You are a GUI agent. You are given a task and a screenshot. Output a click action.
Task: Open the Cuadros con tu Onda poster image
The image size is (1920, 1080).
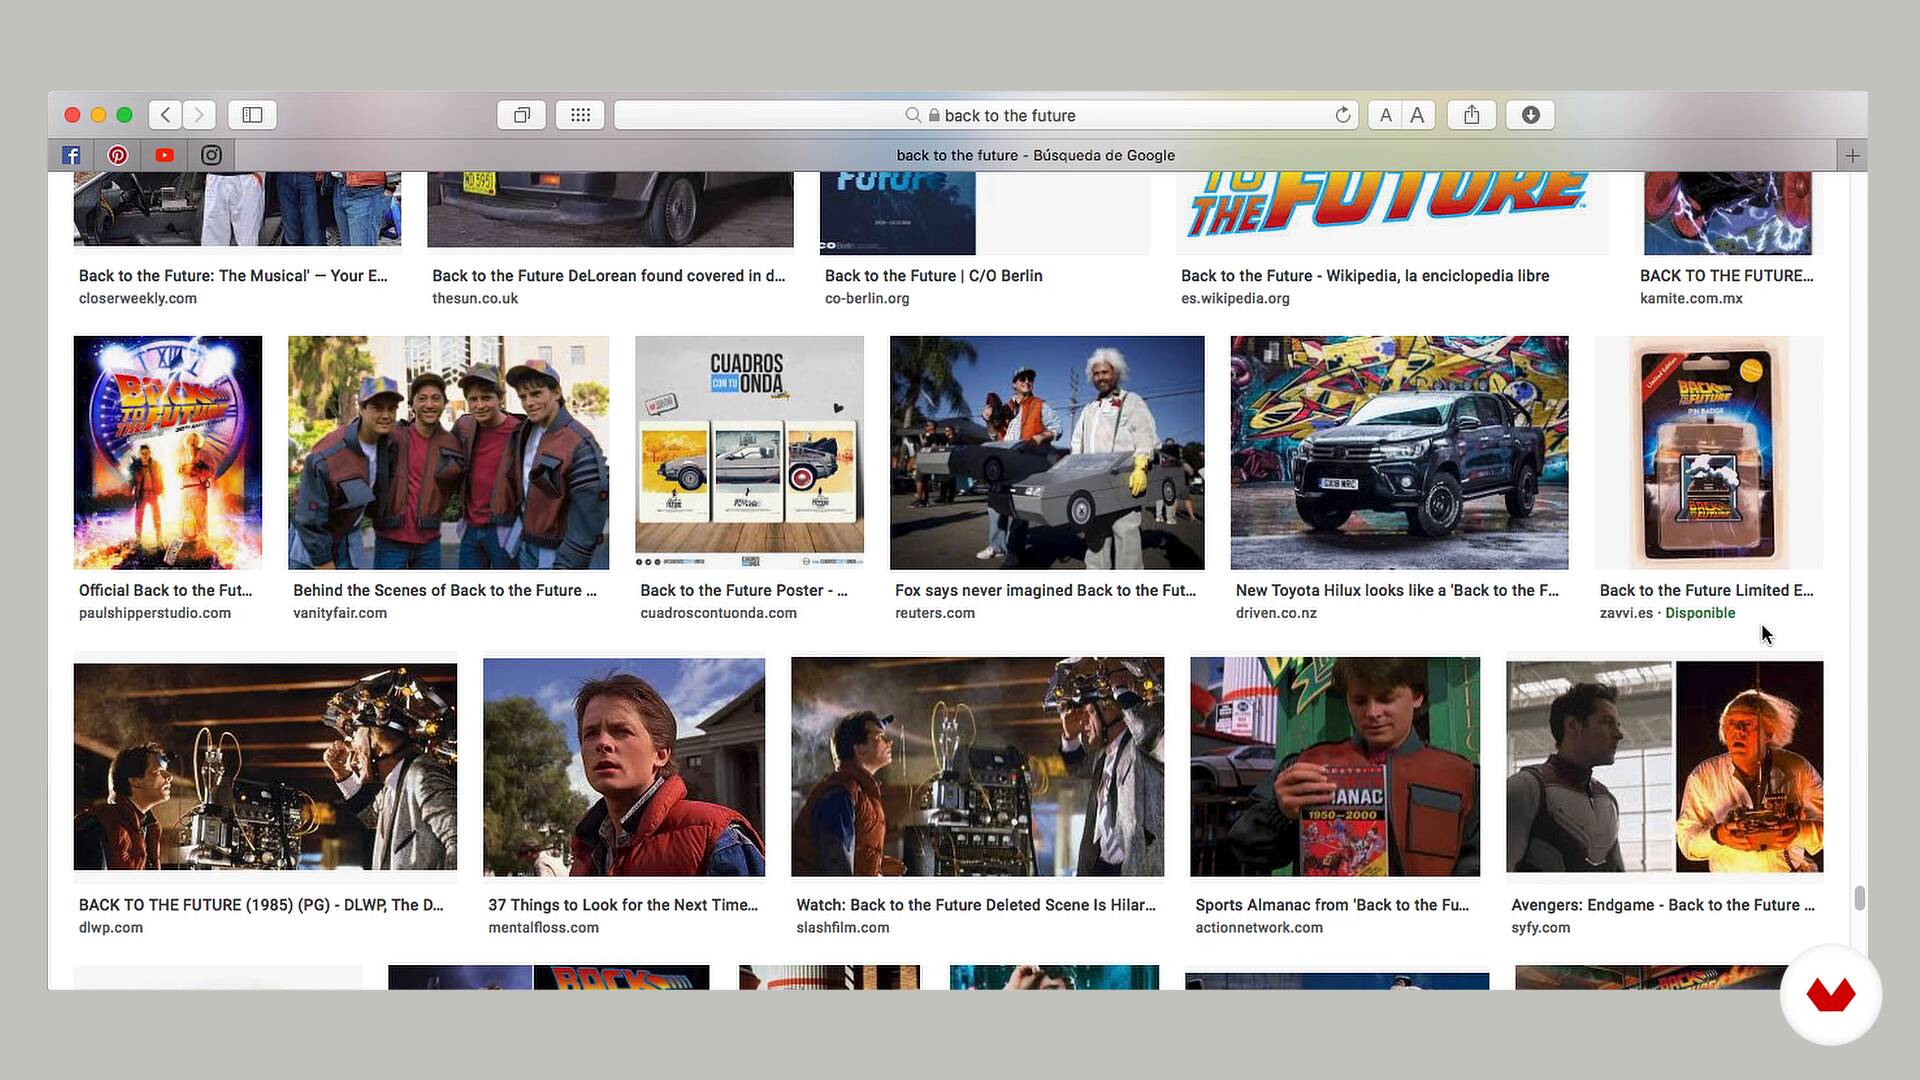click(749, 452)
